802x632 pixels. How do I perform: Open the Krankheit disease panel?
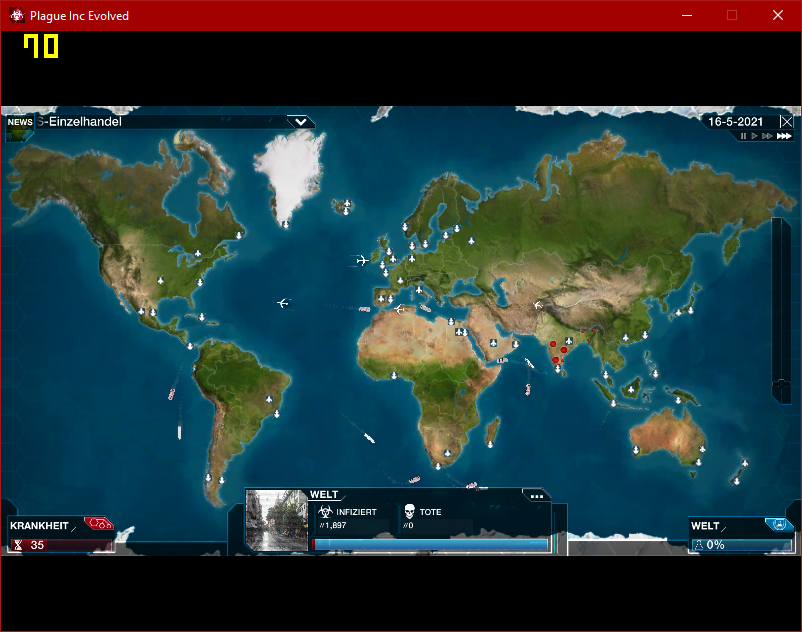(x=60, y=535)
